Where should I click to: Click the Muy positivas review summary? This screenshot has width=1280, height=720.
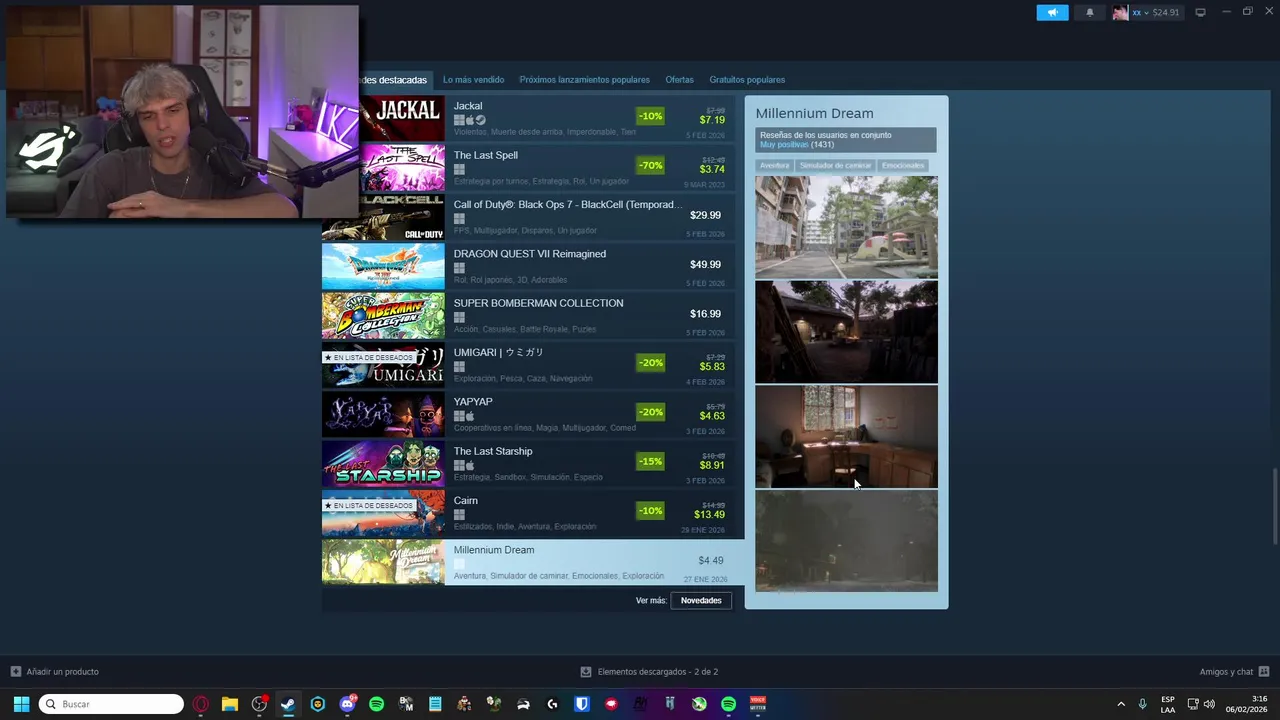(784, 145)
